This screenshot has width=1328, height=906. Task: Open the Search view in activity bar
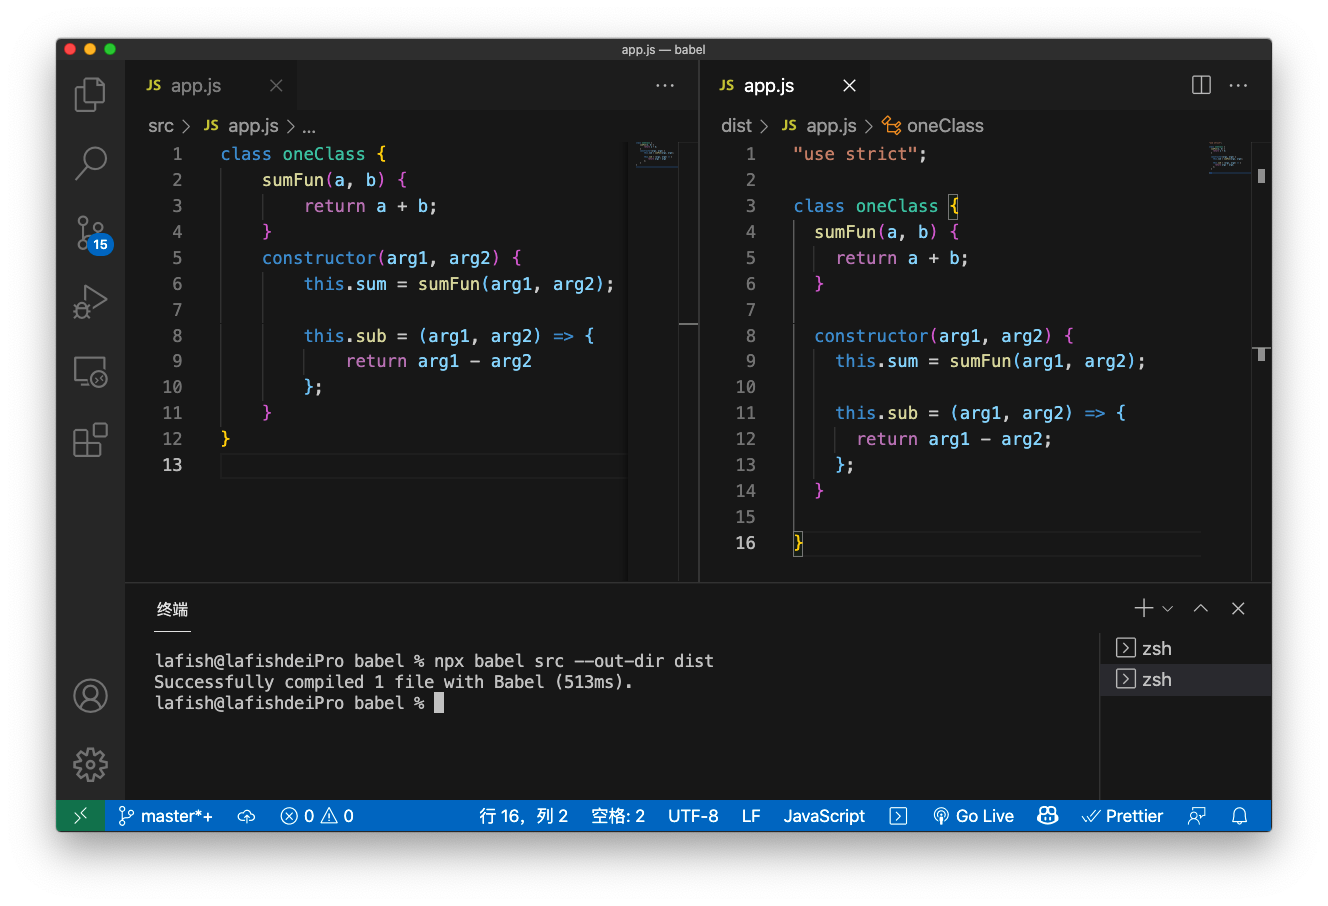point(90,163)
